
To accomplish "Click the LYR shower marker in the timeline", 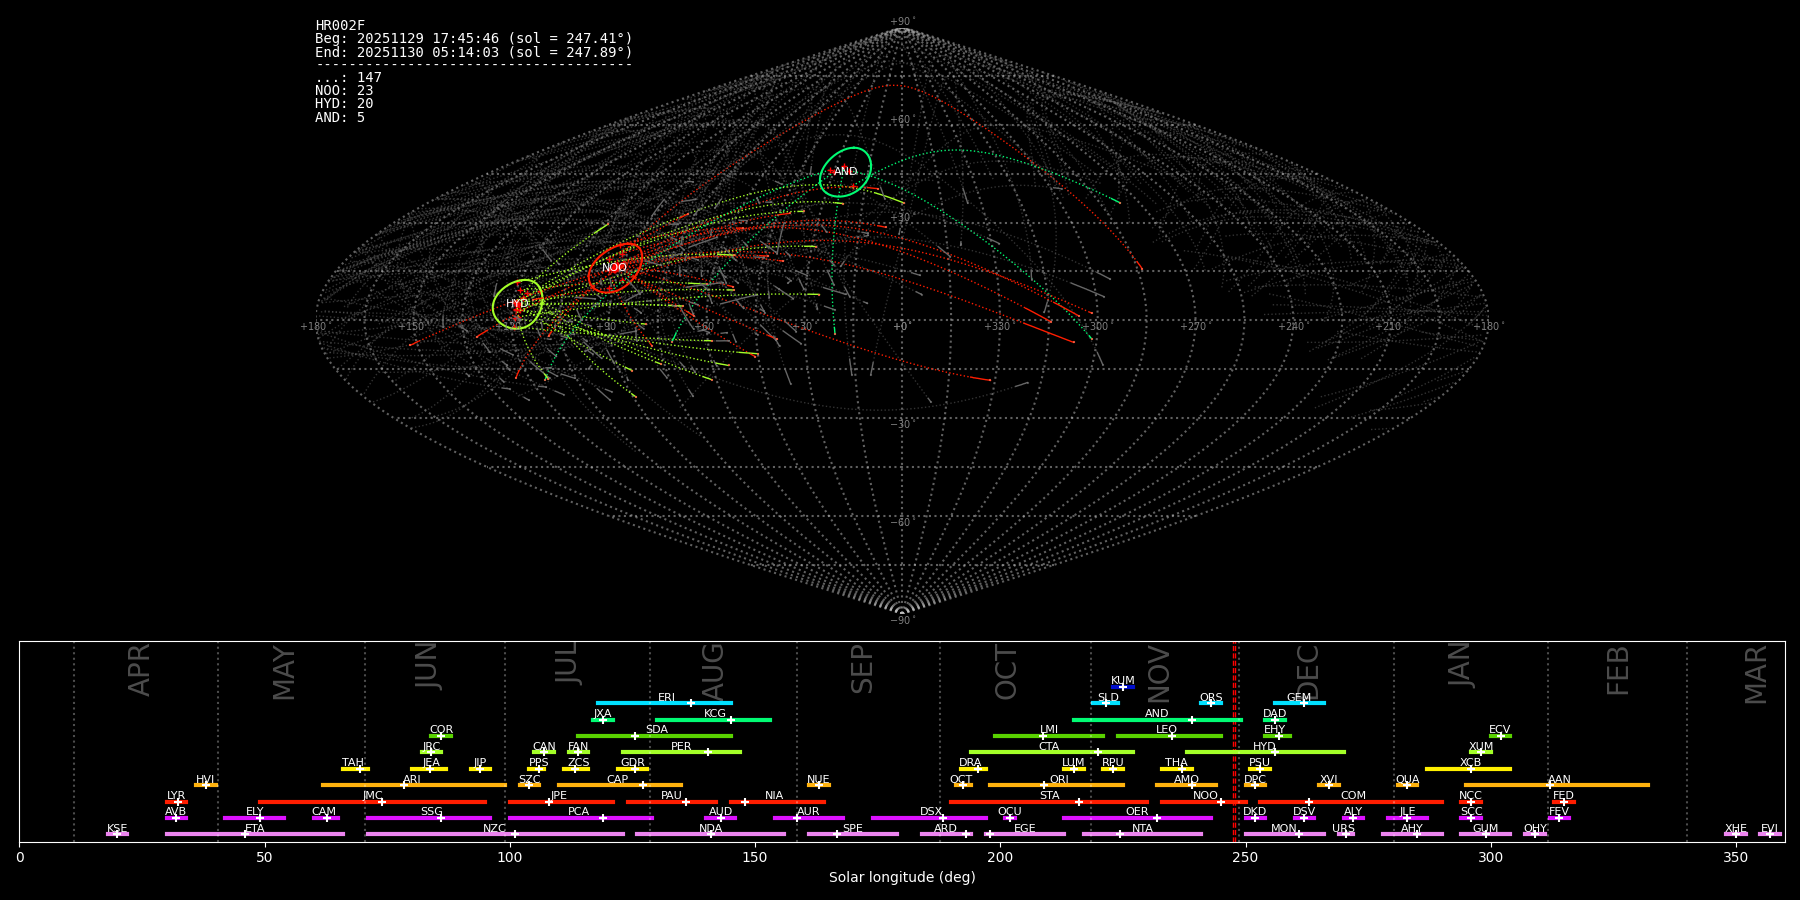I will pos(177,802).
